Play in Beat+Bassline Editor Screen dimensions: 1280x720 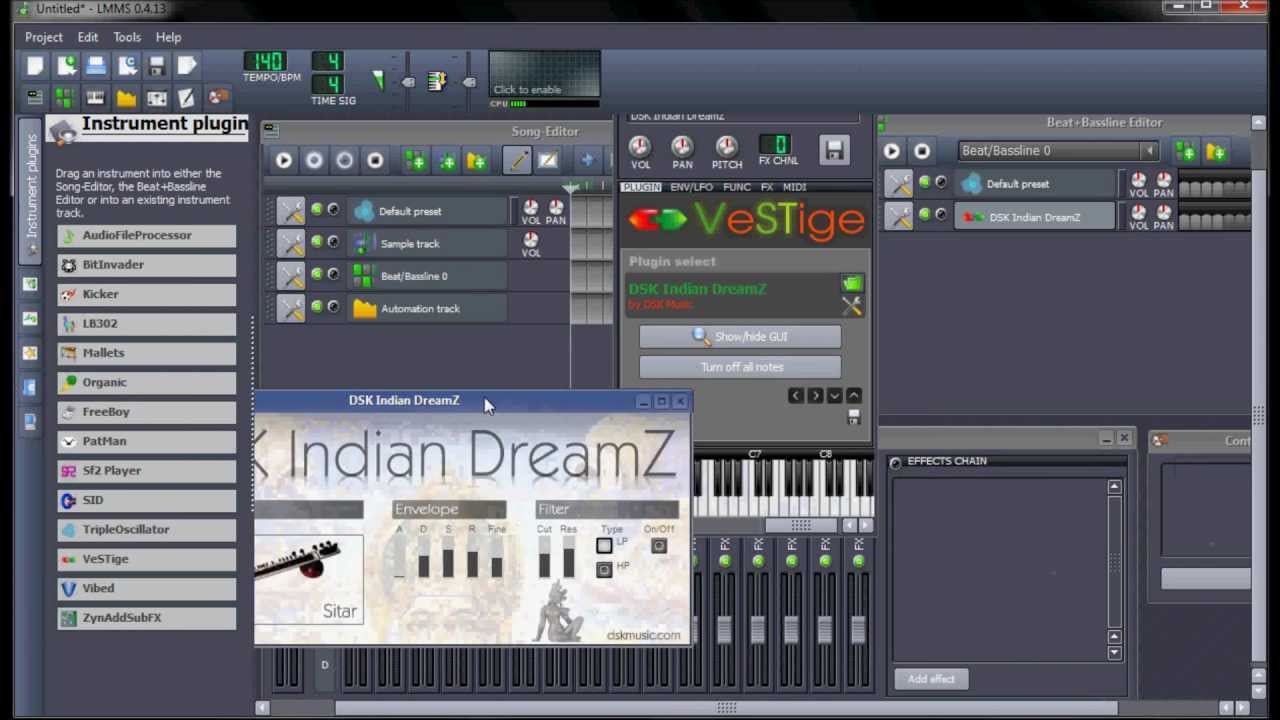click(x=891, y=151)
